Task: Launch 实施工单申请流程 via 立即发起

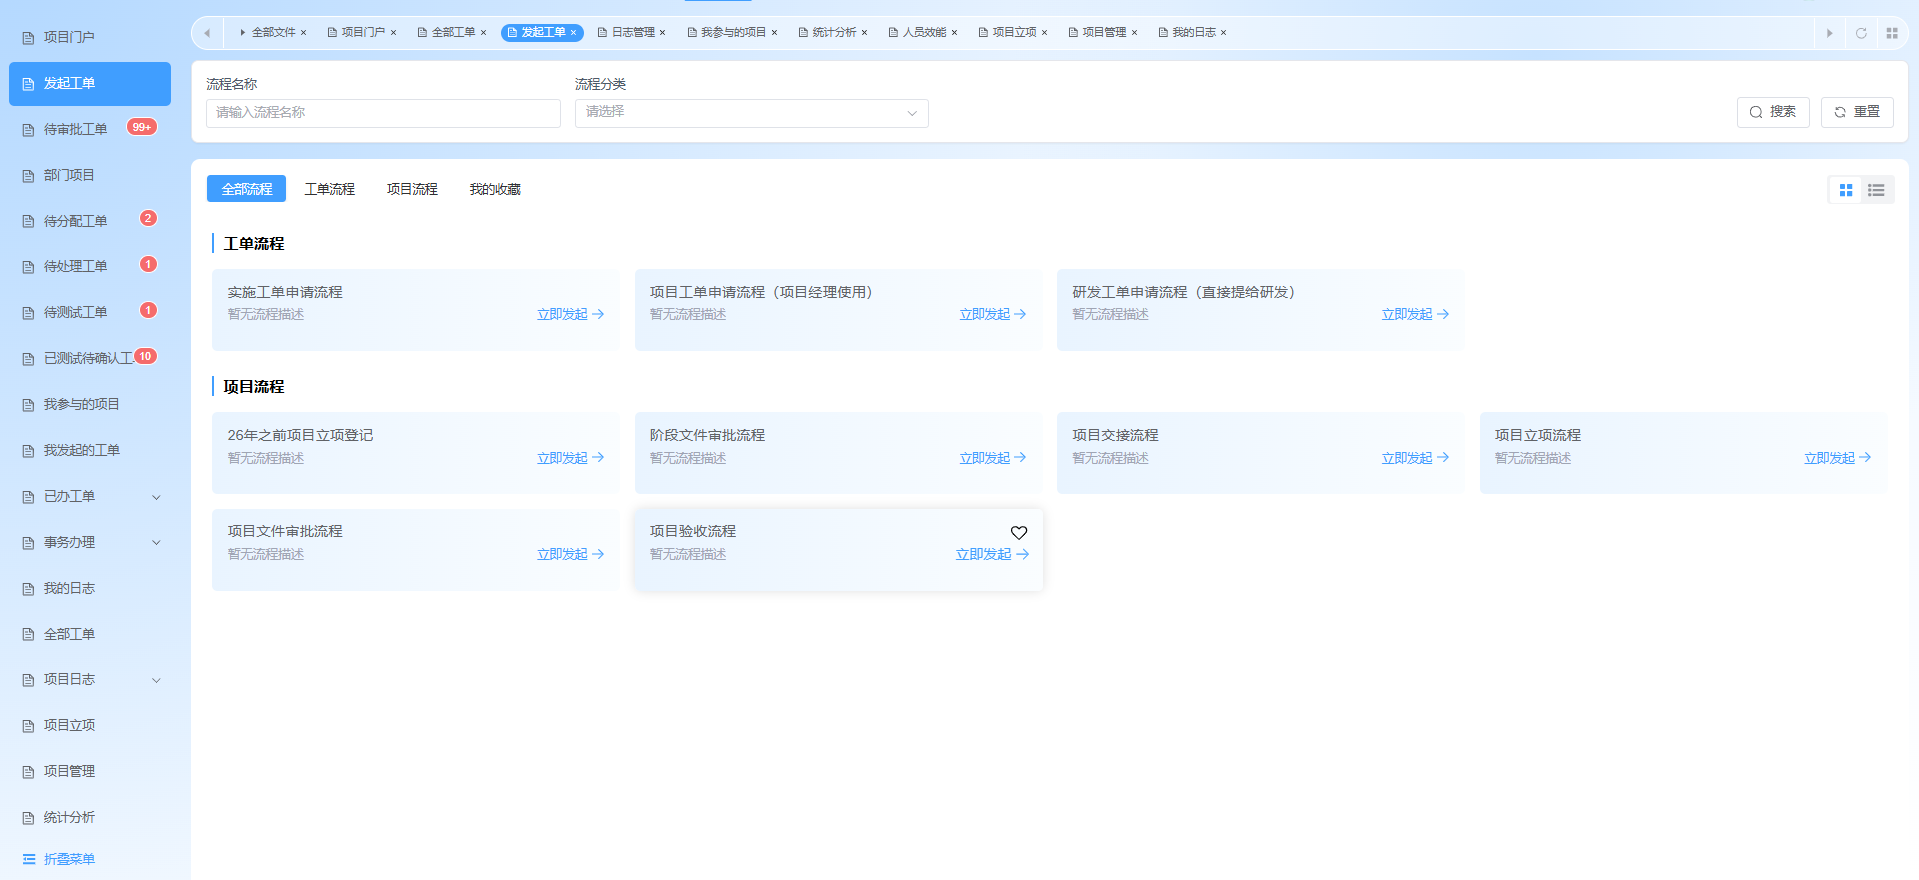Action: tap(570, 314)
